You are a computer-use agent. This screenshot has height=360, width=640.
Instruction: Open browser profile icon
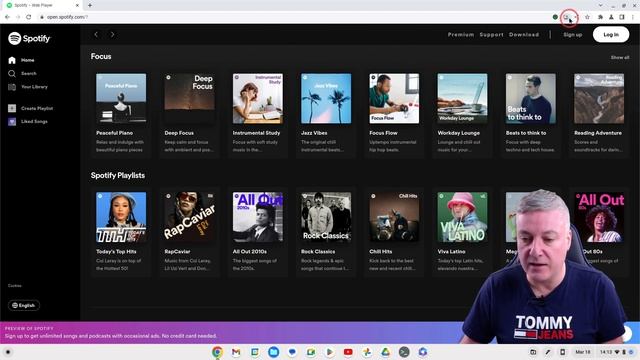(x=611, y=17)
